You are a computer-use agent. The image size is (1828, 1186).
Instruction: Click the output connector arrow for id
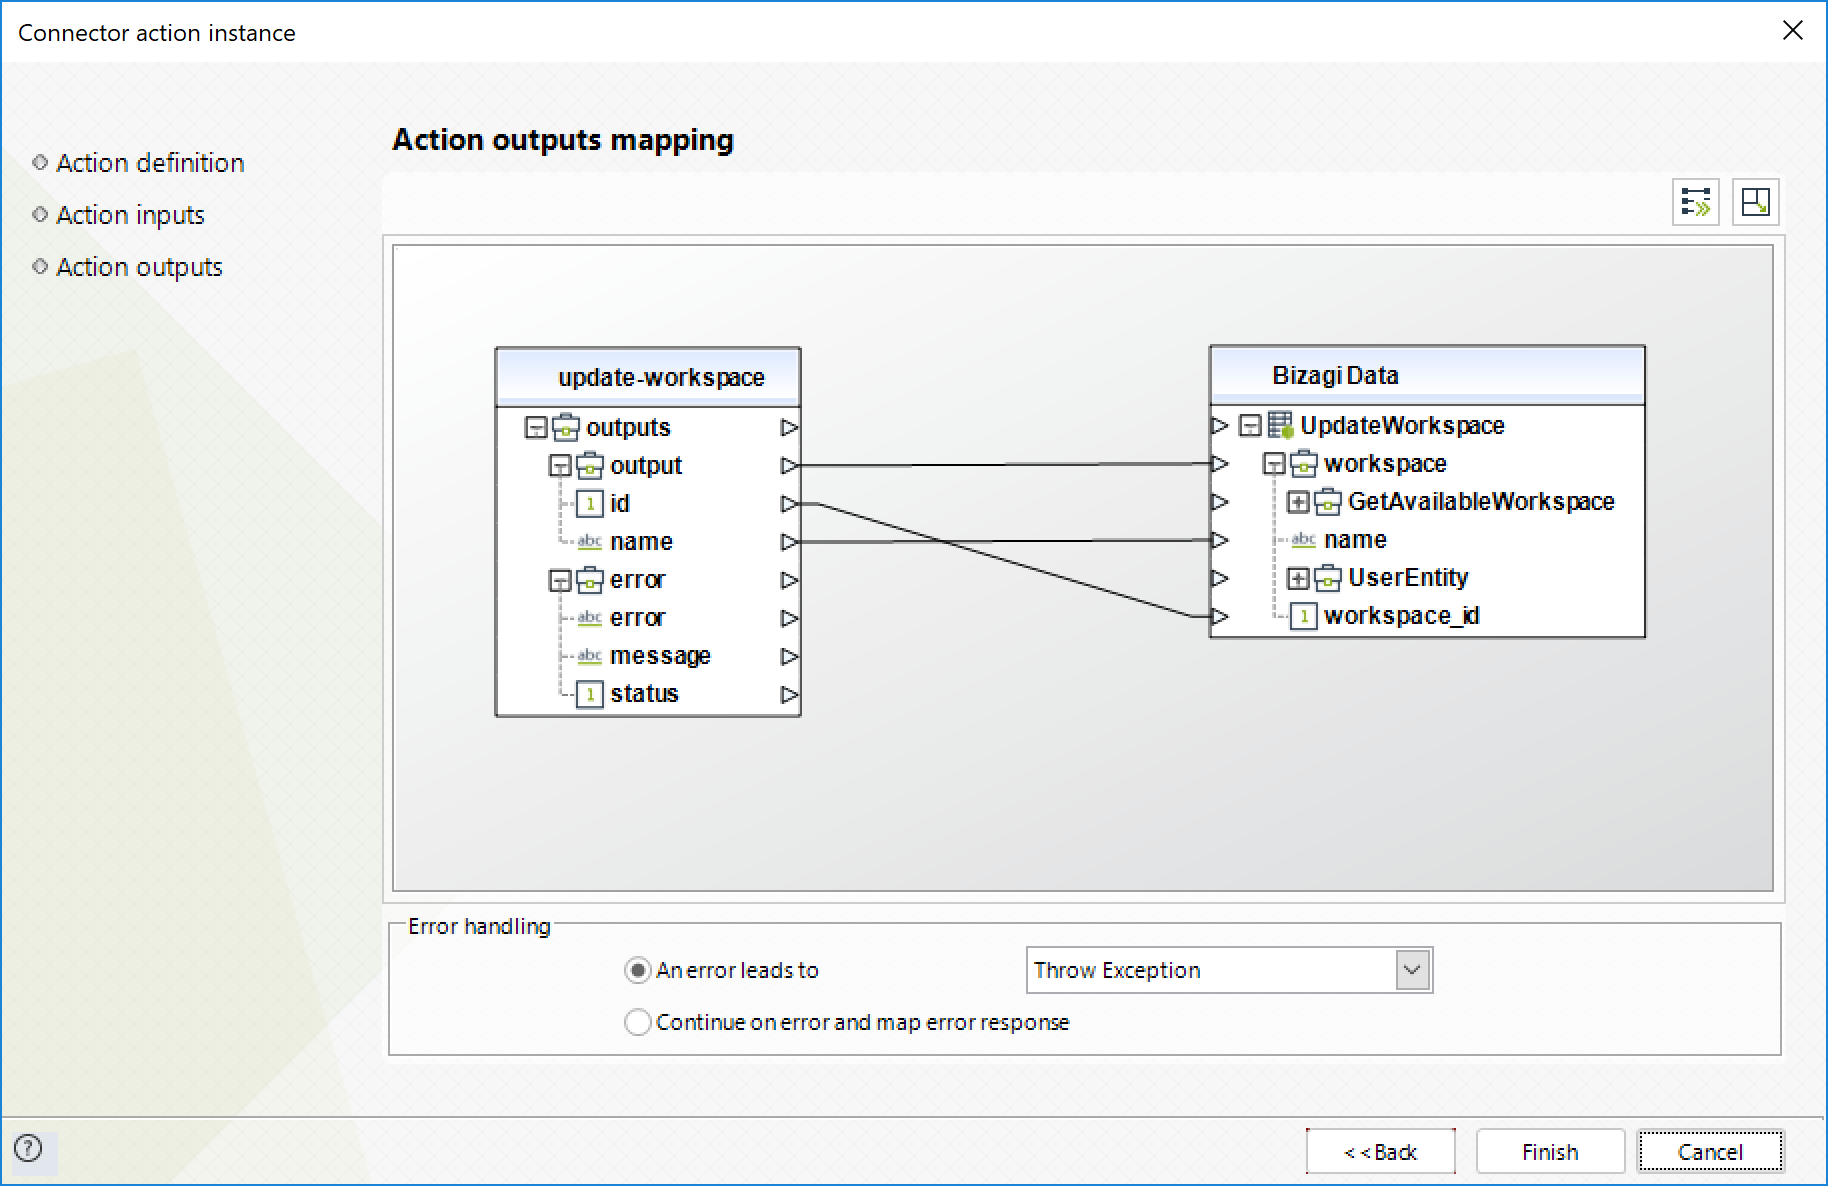tap(789, 503)
